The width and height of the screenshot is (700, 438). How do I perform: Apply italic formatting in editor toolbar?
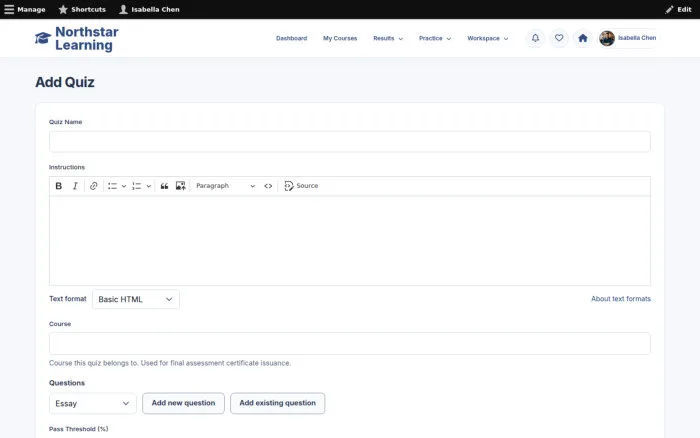(75, 186)
